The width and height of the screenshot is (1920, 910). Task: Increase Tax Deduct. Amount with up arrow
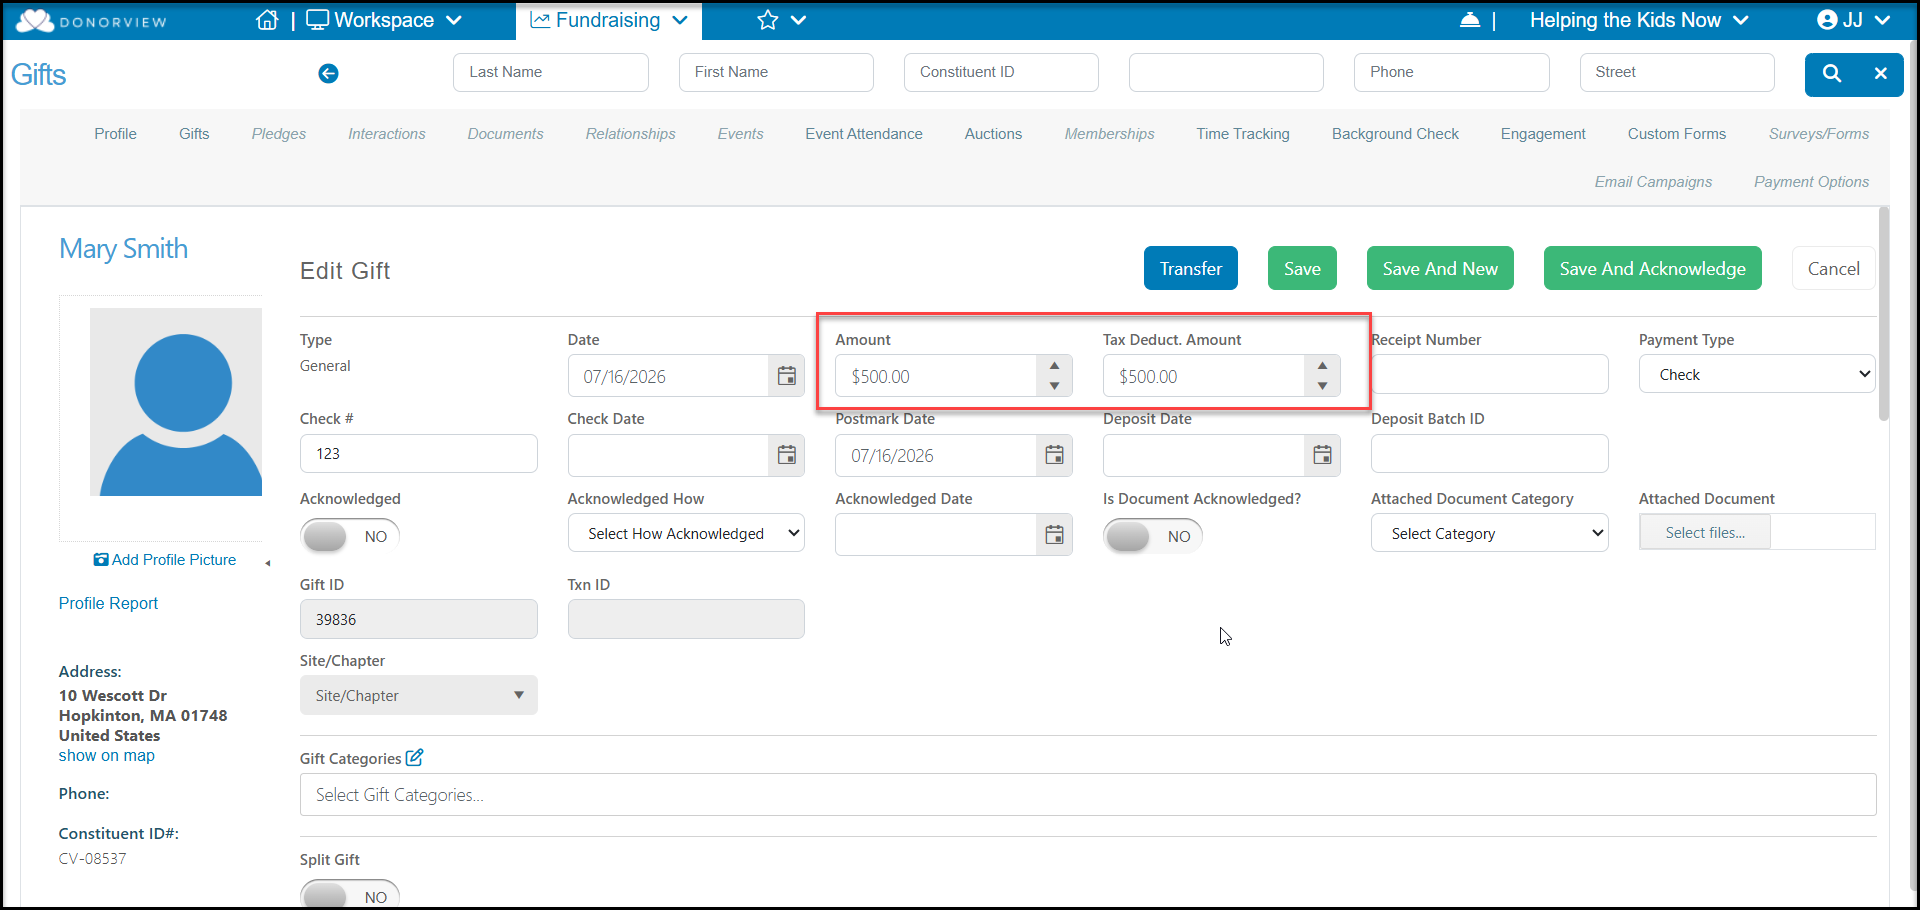(x=1322, y=365)
